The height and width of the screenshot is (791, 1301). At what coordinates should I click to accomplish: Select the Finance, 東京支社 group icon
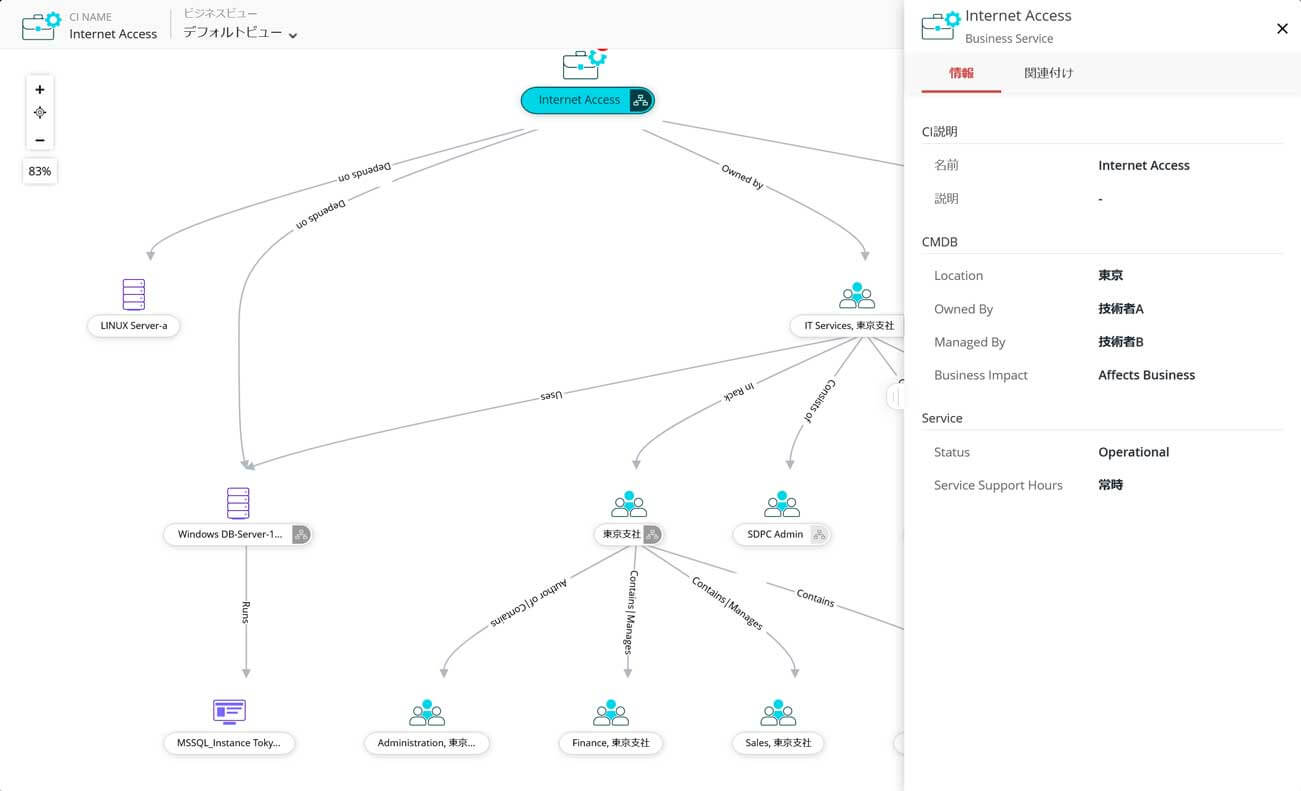point(610,712)
